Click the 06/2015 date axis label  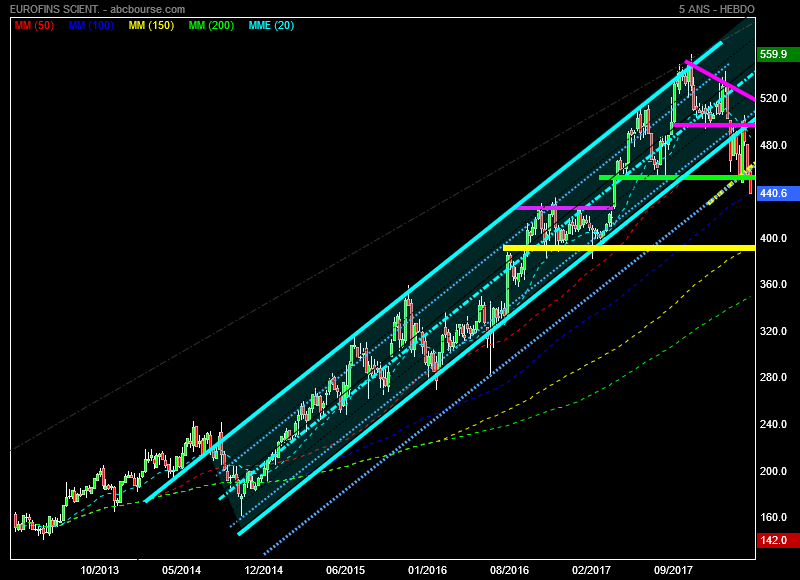coord(345,570)
